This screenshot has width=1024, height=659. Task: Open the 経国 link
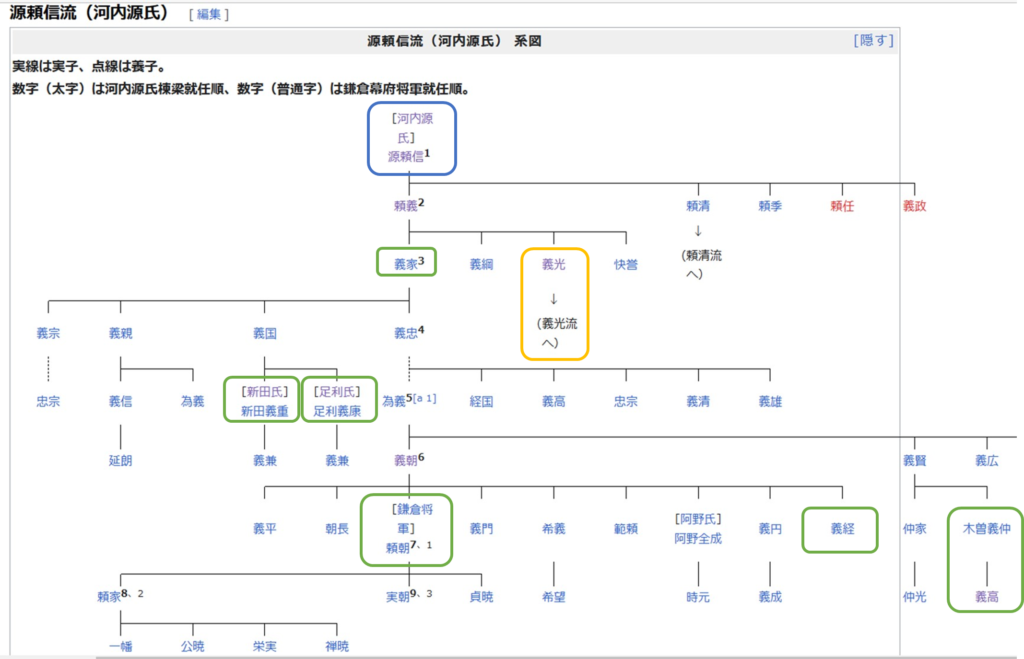coord(481,401)
